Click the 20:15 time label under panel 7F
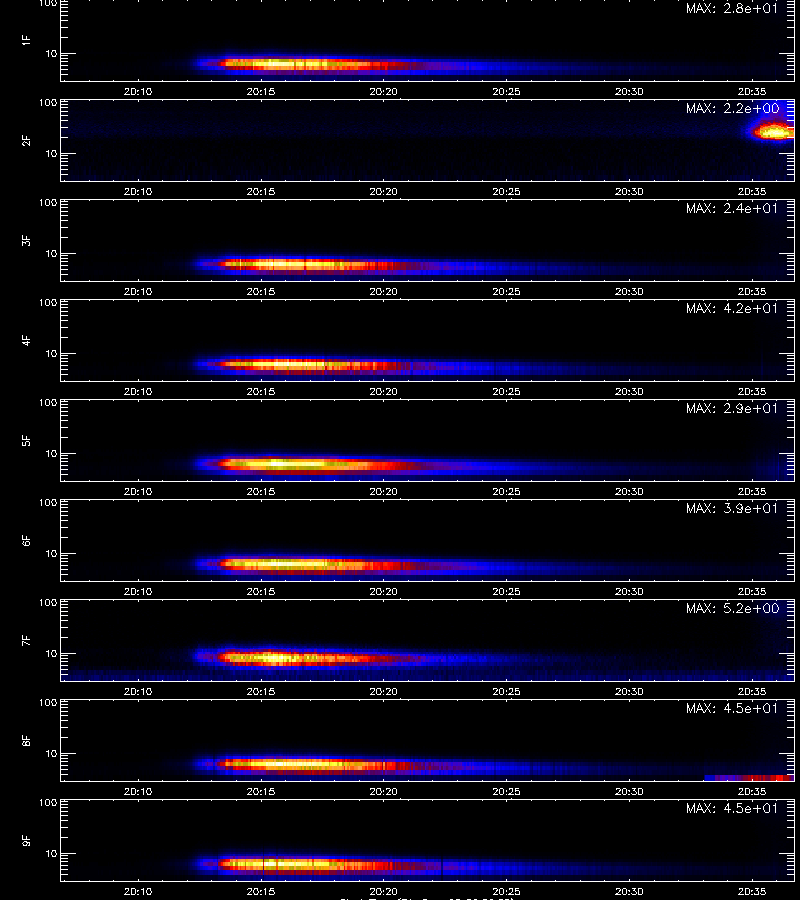This screenshot has height=900, width=800. (x=261, y=691)
